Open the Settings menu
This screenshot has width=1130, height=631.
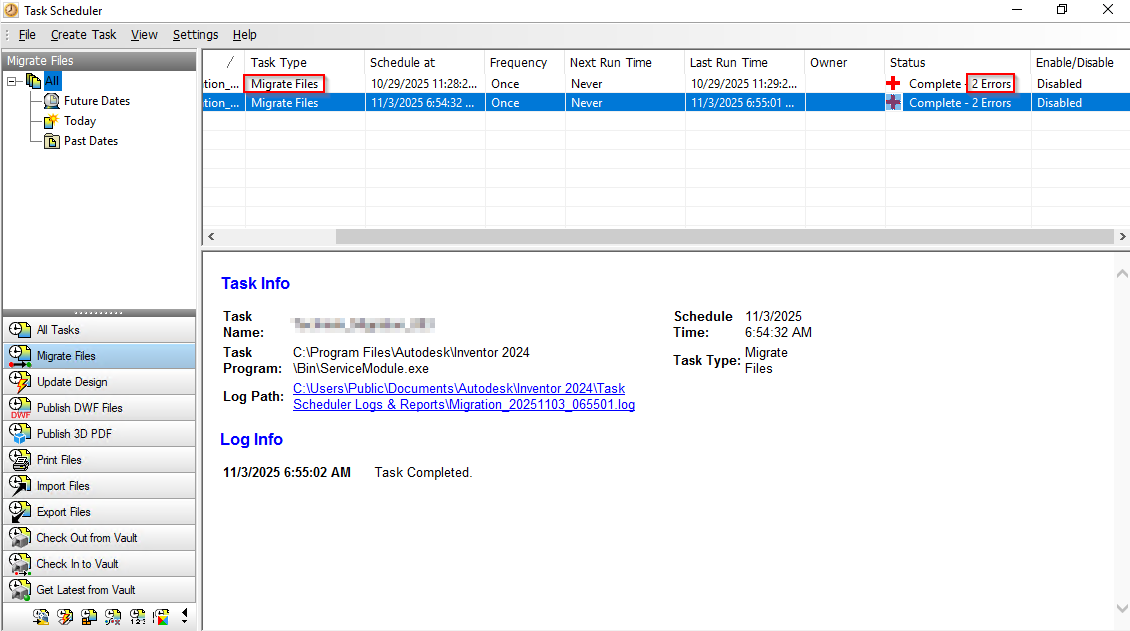pos(195,35)
